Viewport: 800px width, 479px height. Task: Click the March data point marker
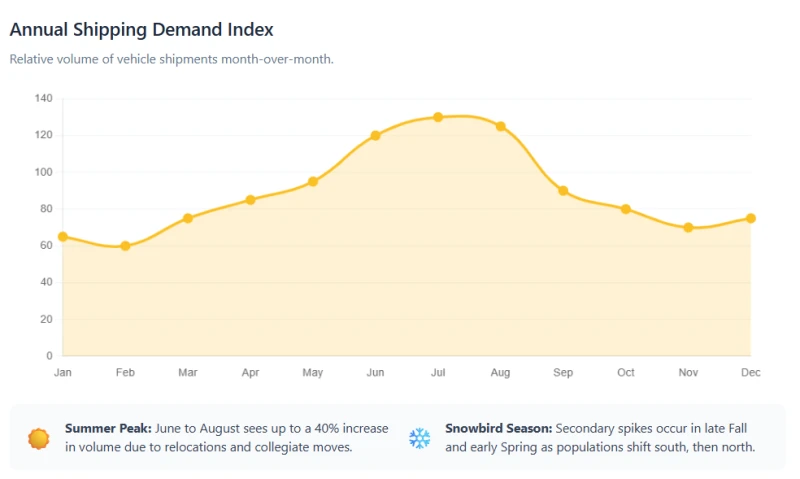(188, 218)
